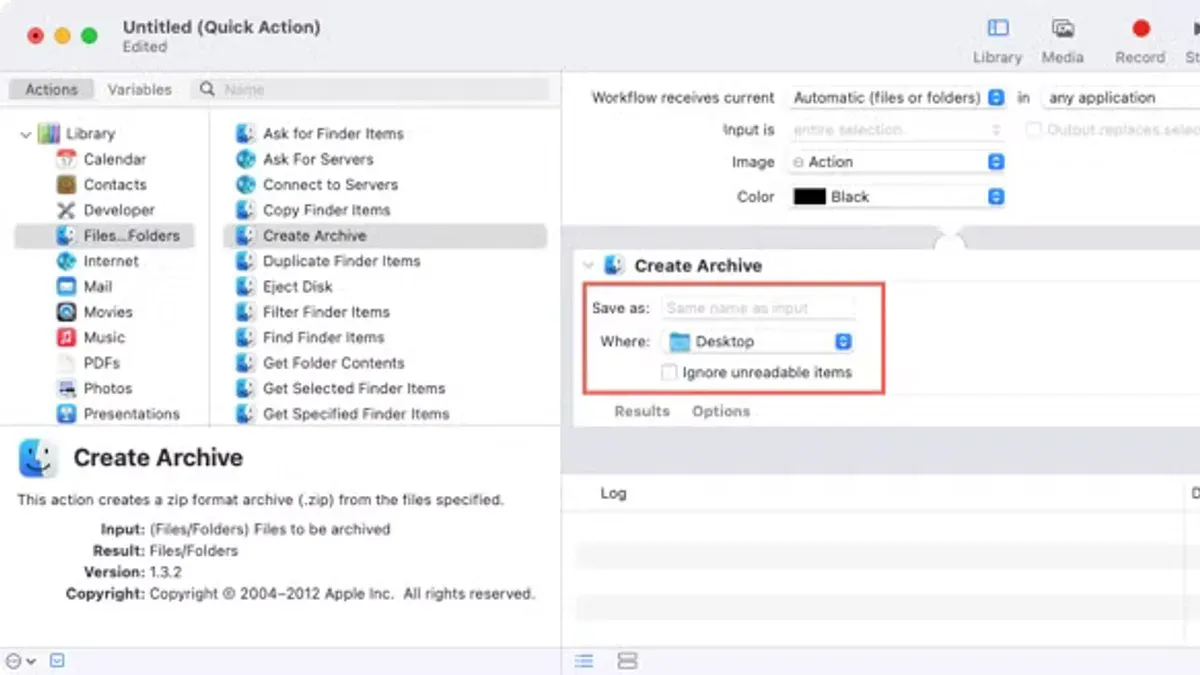Open the Image Action dropdown
1200x675 pixels.
tap(897, 162)
